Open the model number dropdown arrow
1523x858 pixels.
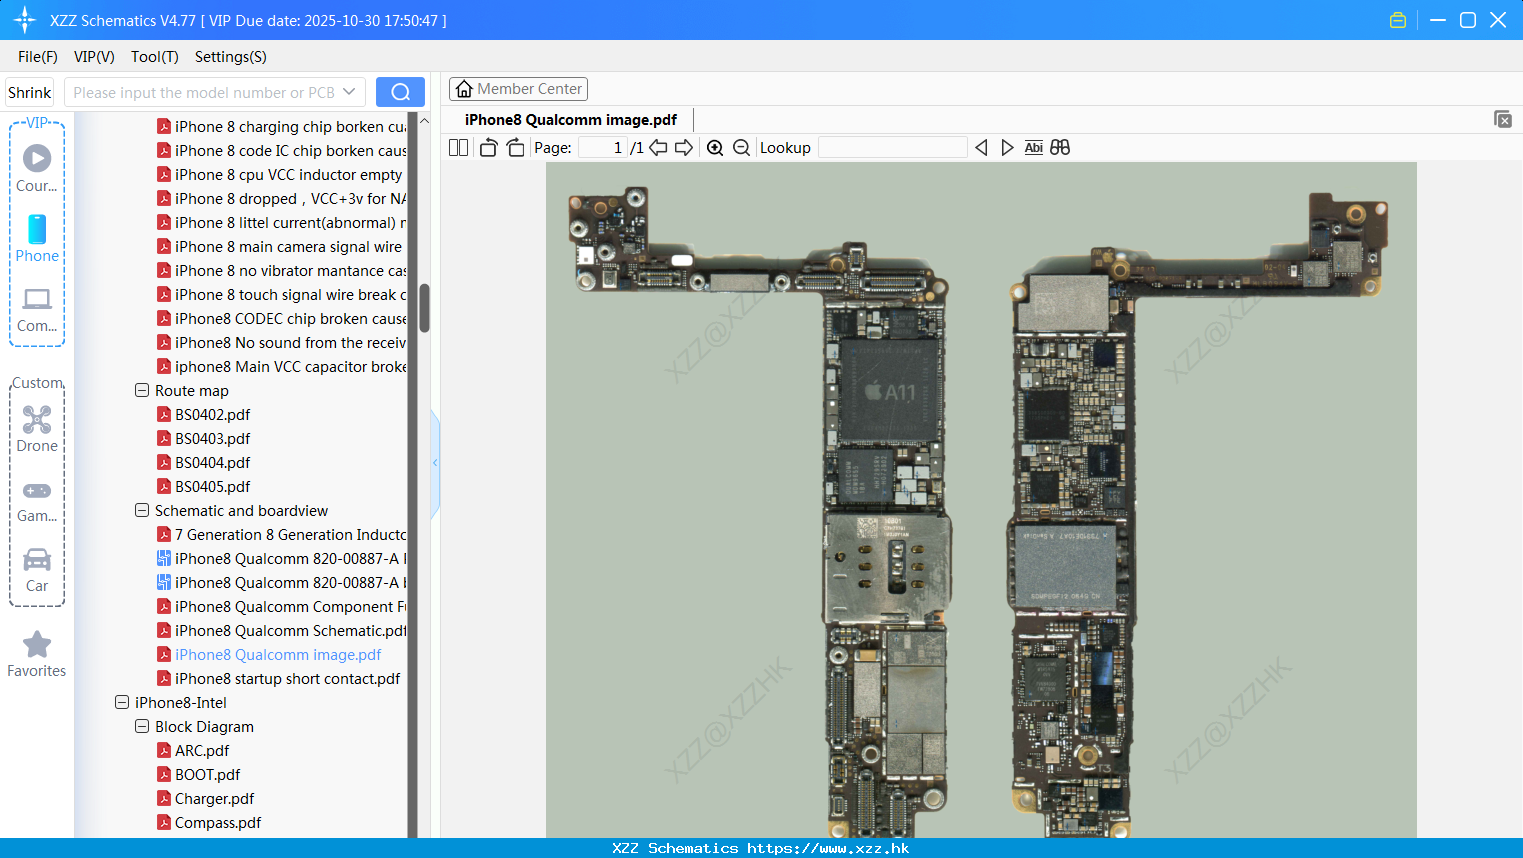point(349,92)
